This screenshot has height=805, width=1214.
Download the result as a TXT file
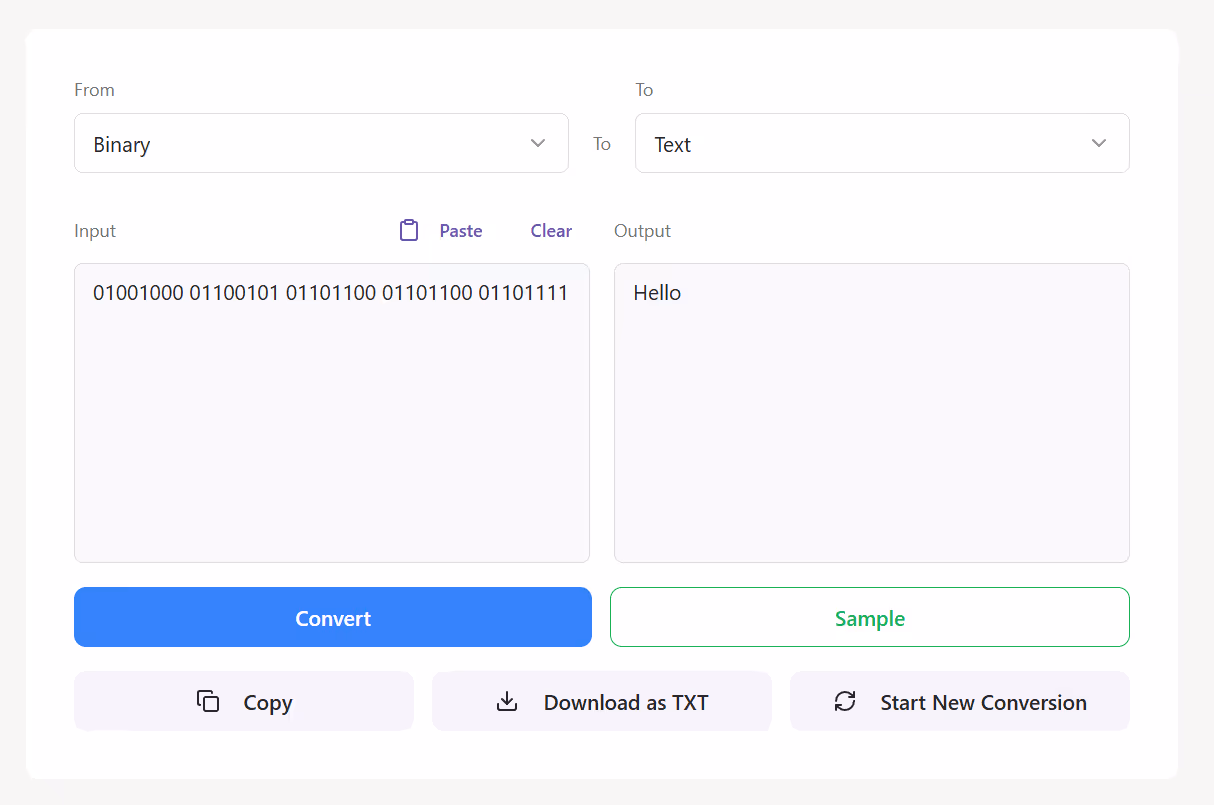click(x=601, y=701)
